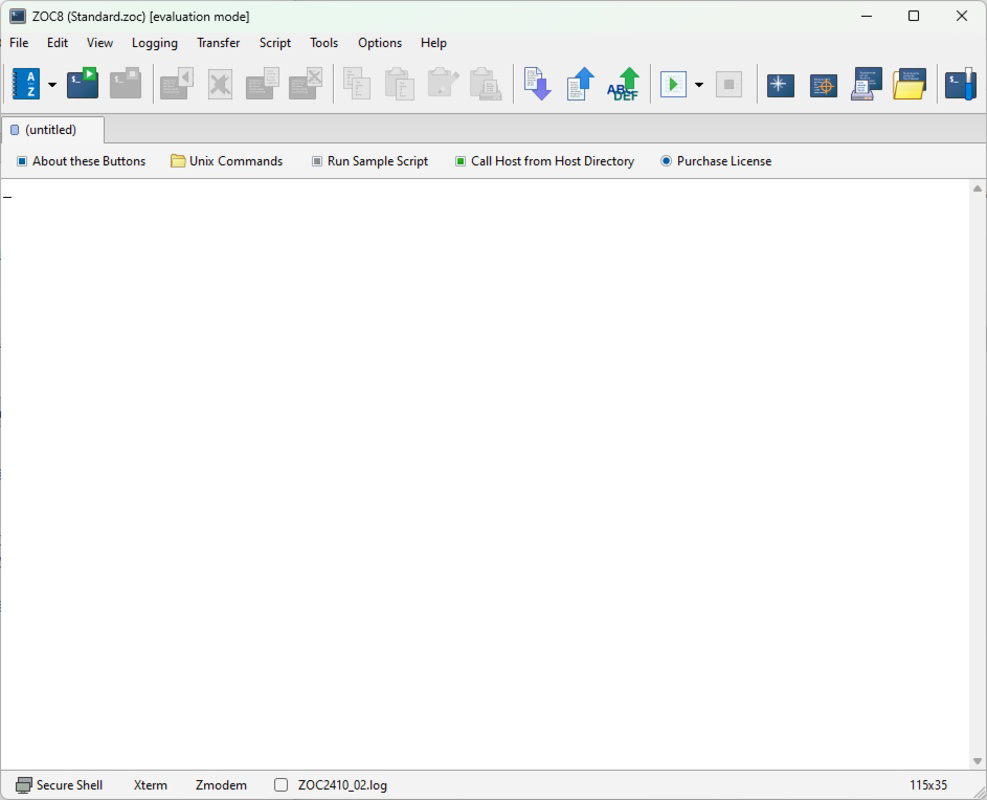Toggle the log file checkbox in status bar
987x800 pixels.
(281, 785)
